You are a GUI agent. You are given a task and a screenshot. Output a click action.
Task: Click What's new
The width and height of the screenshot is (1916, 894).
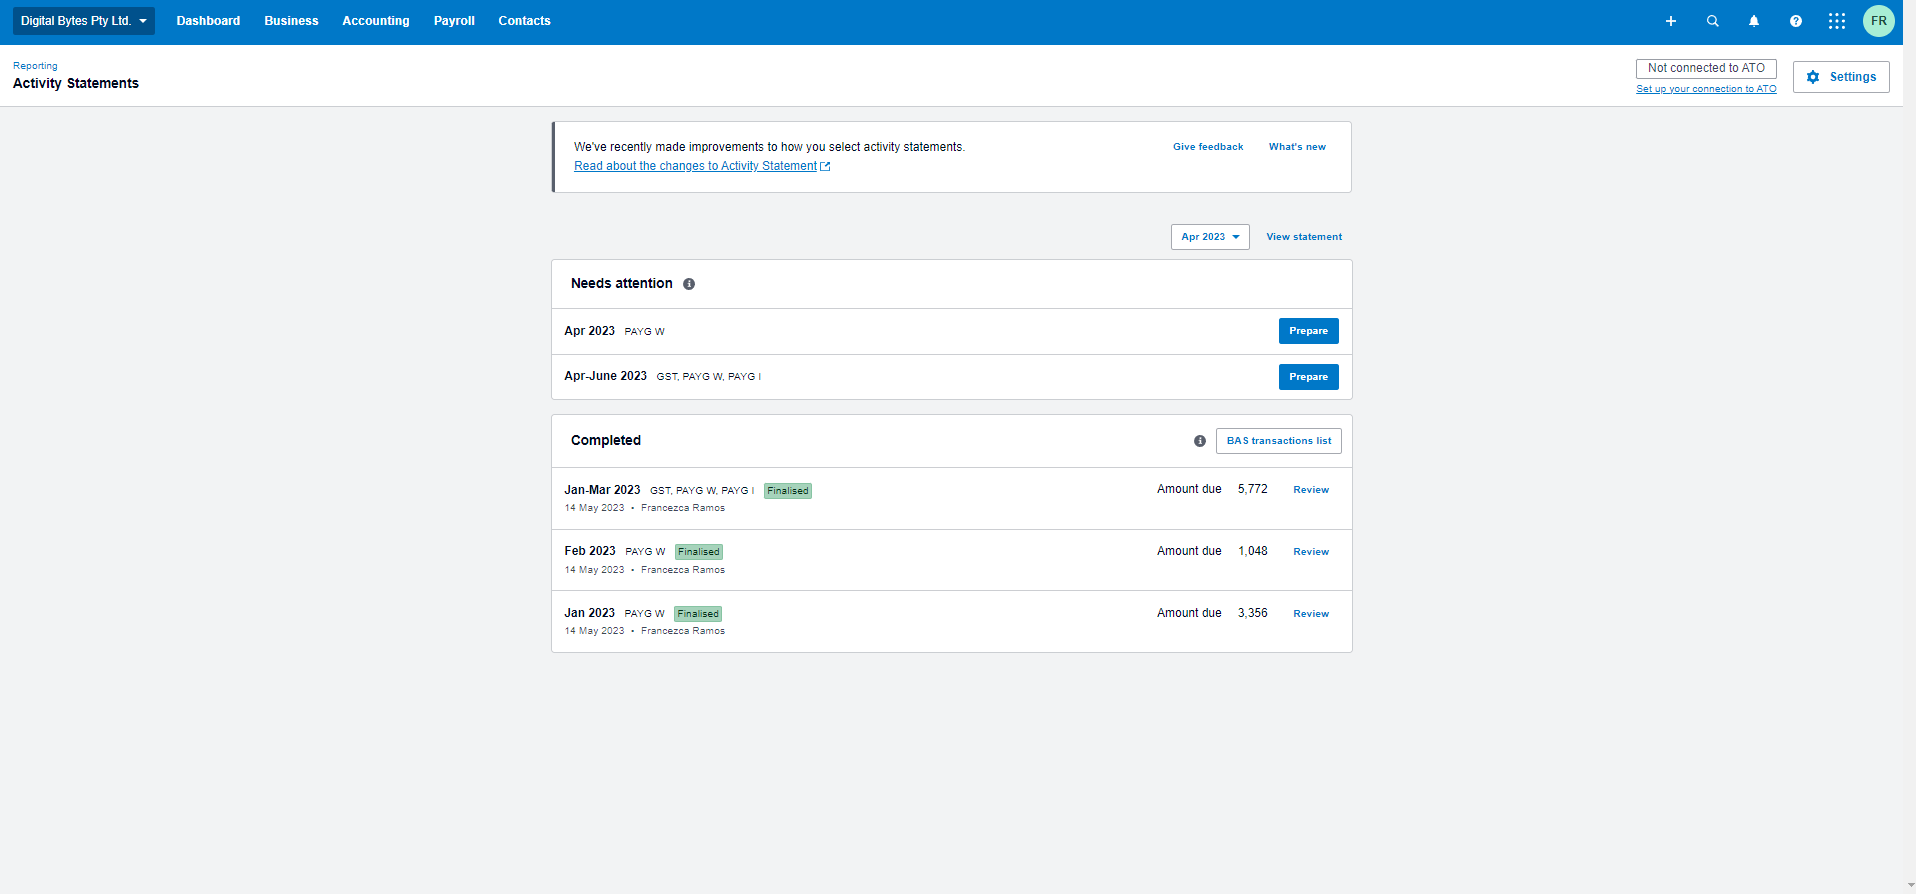coord(1297,147)
